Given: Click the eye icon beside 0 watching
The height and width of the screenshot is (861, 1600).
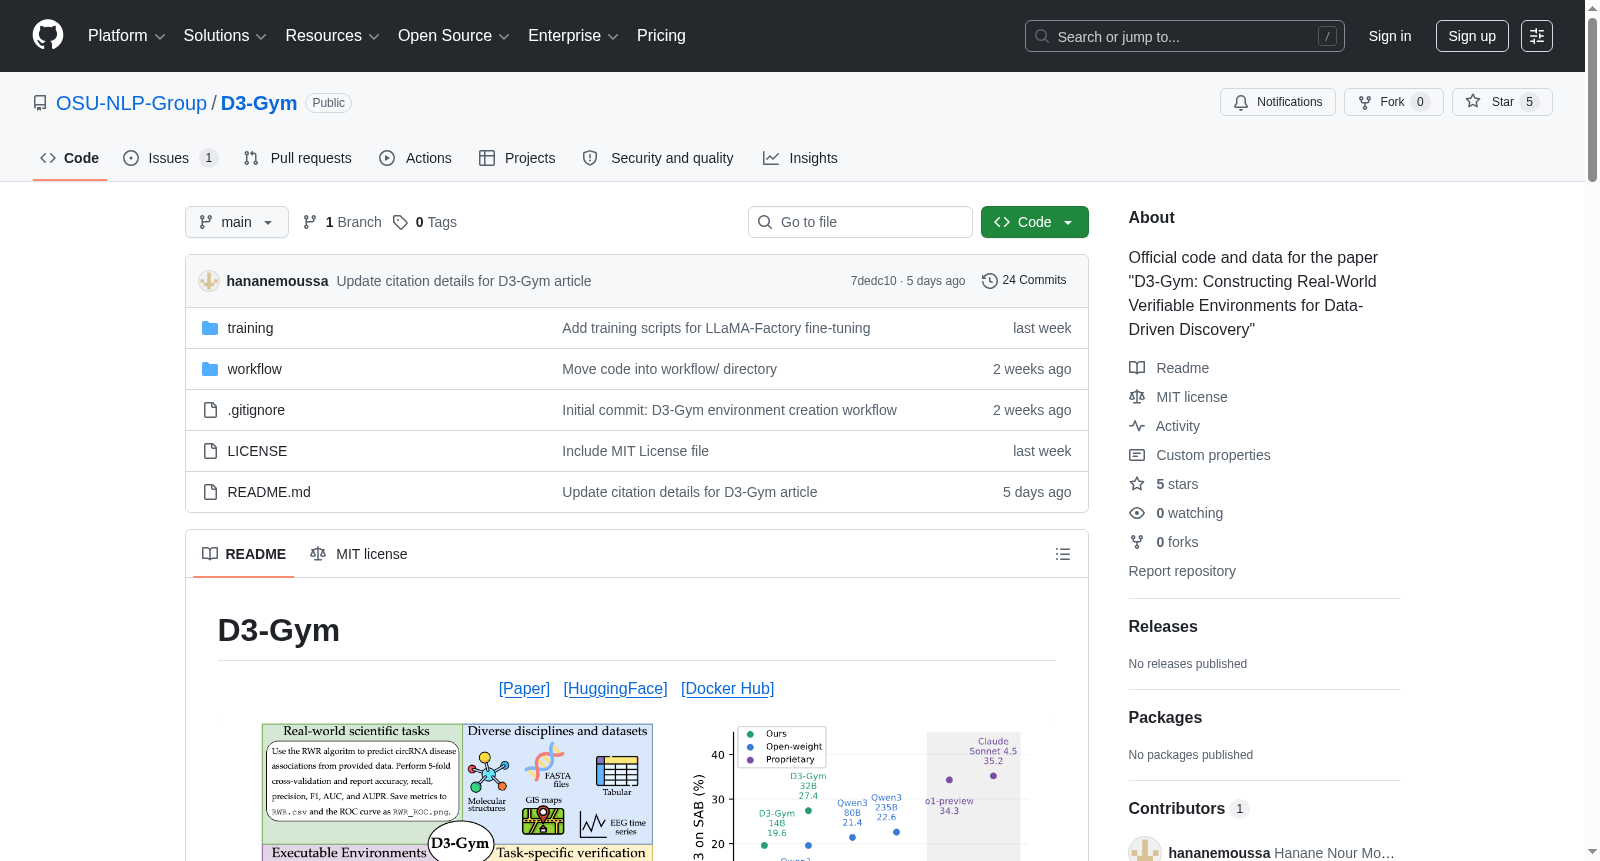Looking at the screenshot, I should (1137, 513).
